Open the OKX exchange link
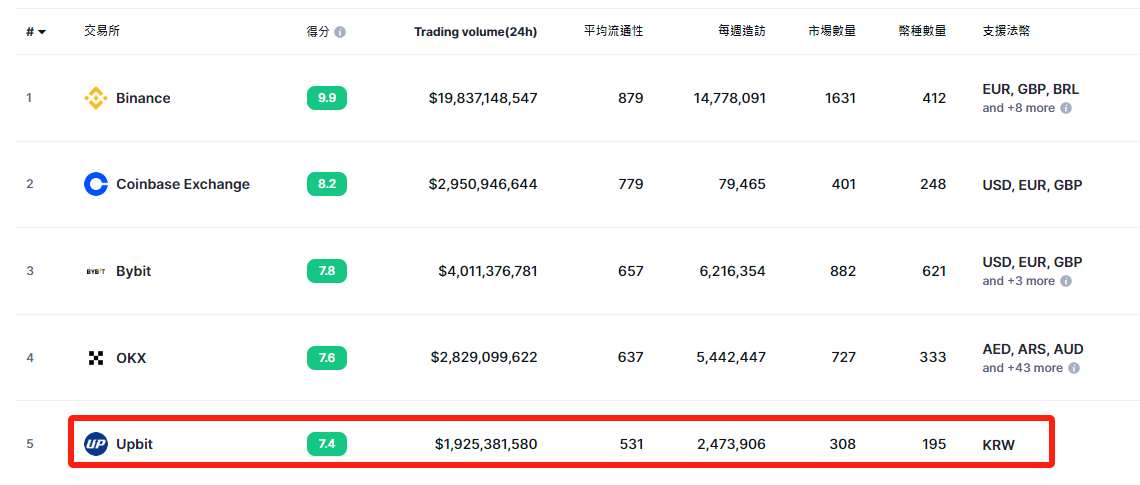This screenshot has height=485, width=1140. [x=131, y=358]
